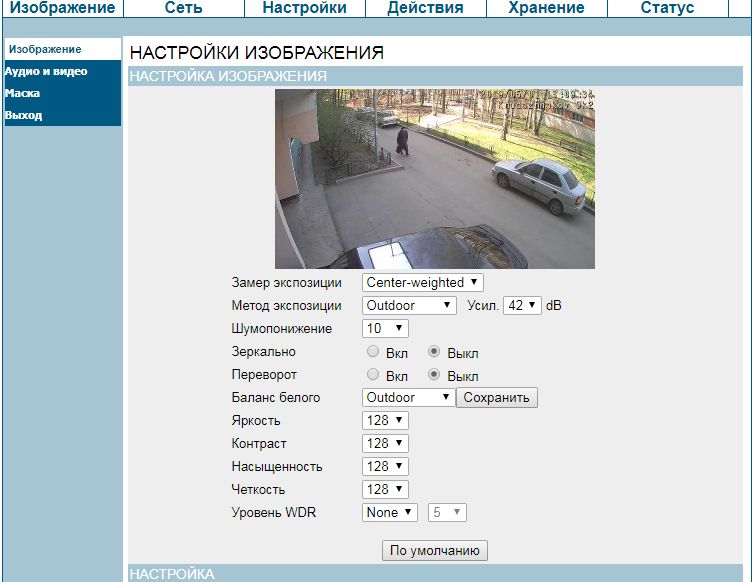
Task: Open the Действия menu tab
Action: tap(425, 8)
